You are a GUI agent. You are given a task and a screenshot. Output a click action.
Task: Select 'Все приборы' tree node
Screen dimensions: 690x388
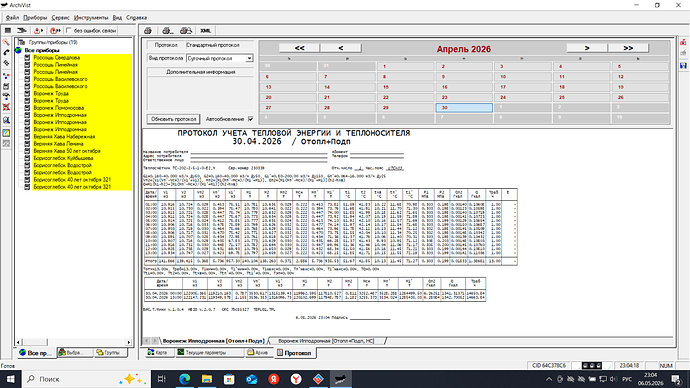pyautogui.click(x=42, y=50)
